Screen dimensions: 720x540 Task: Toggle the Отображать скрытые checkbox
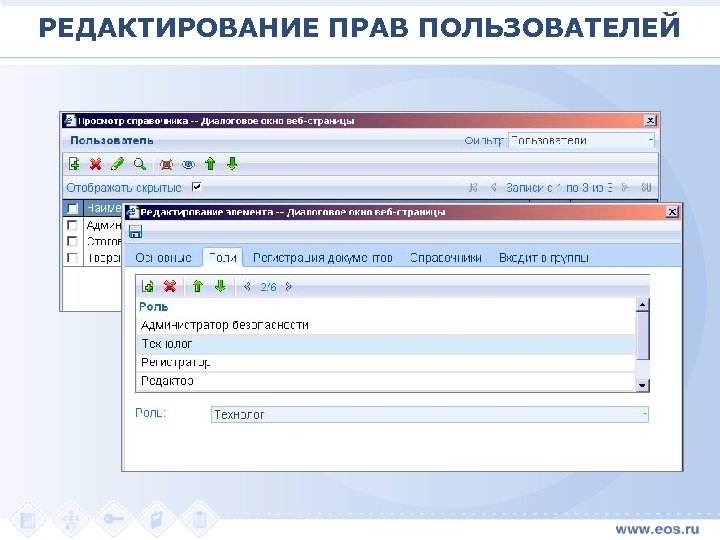click(197, 186)
